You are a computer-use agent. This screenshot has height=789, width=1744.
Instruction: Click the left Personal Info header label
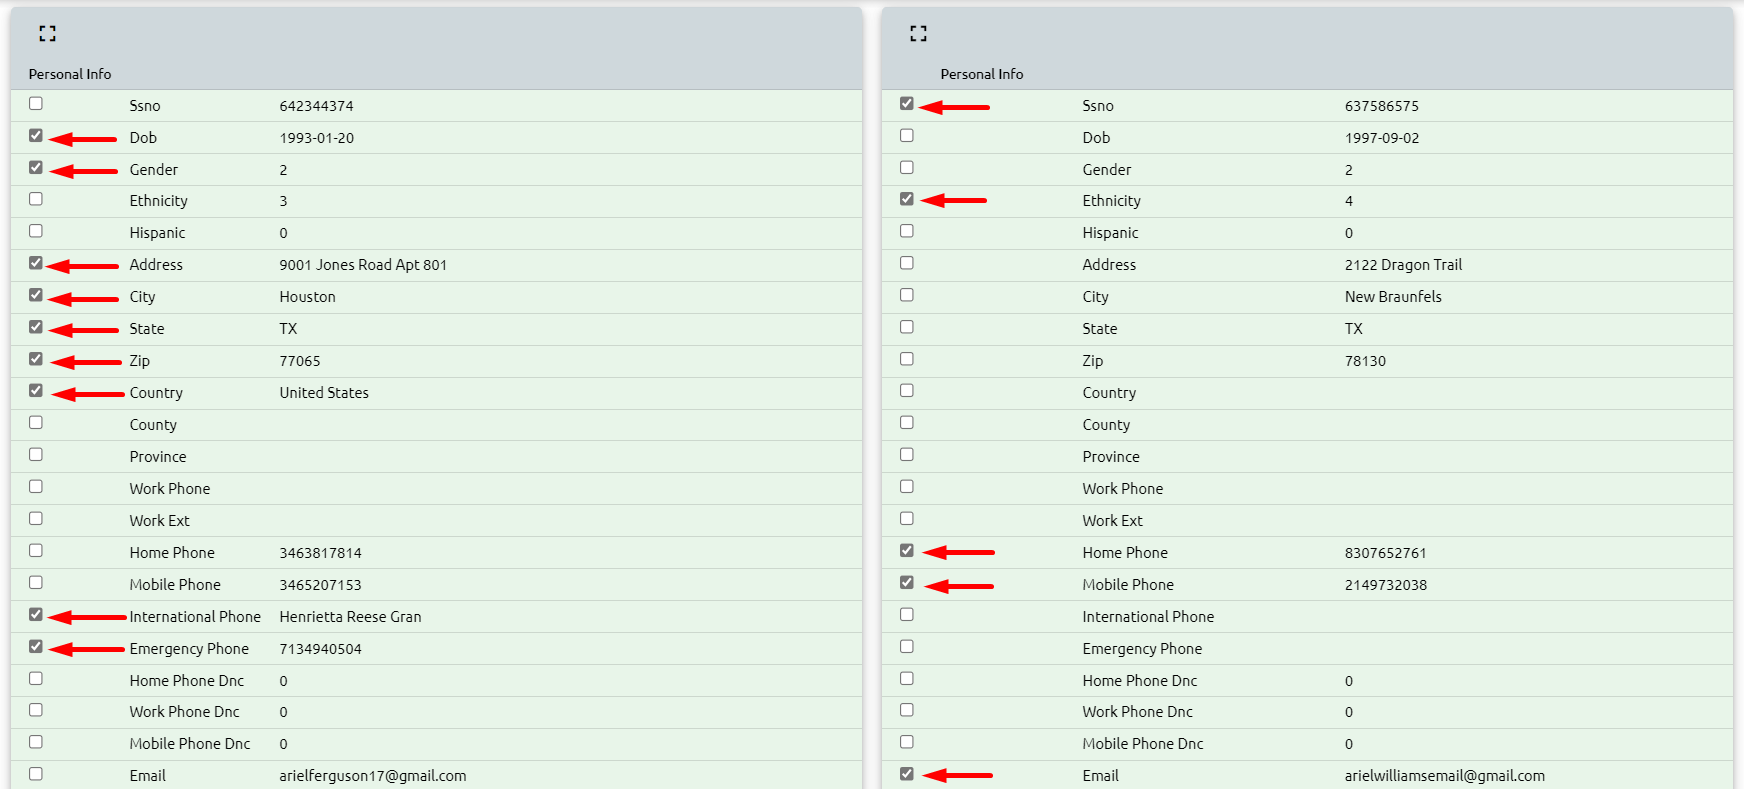[70, 74]
